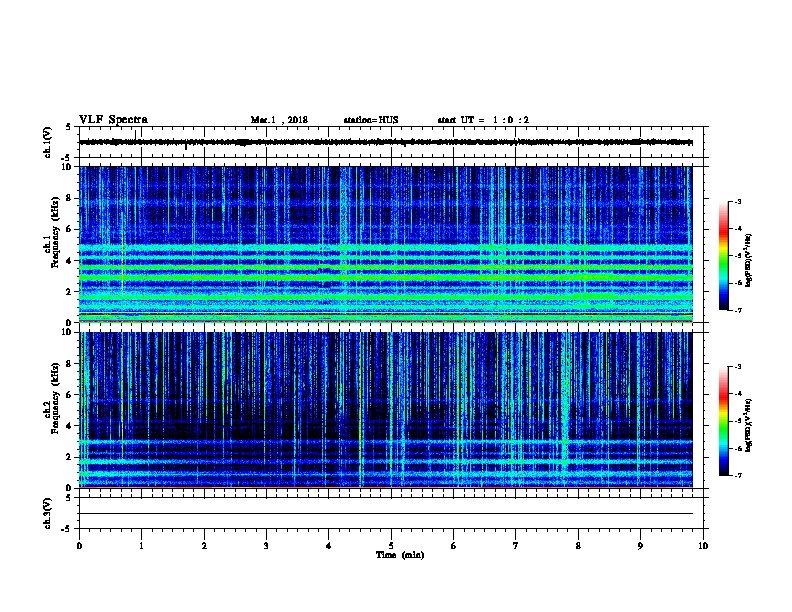Click the time axis tick label "9"

coord(640,546)
